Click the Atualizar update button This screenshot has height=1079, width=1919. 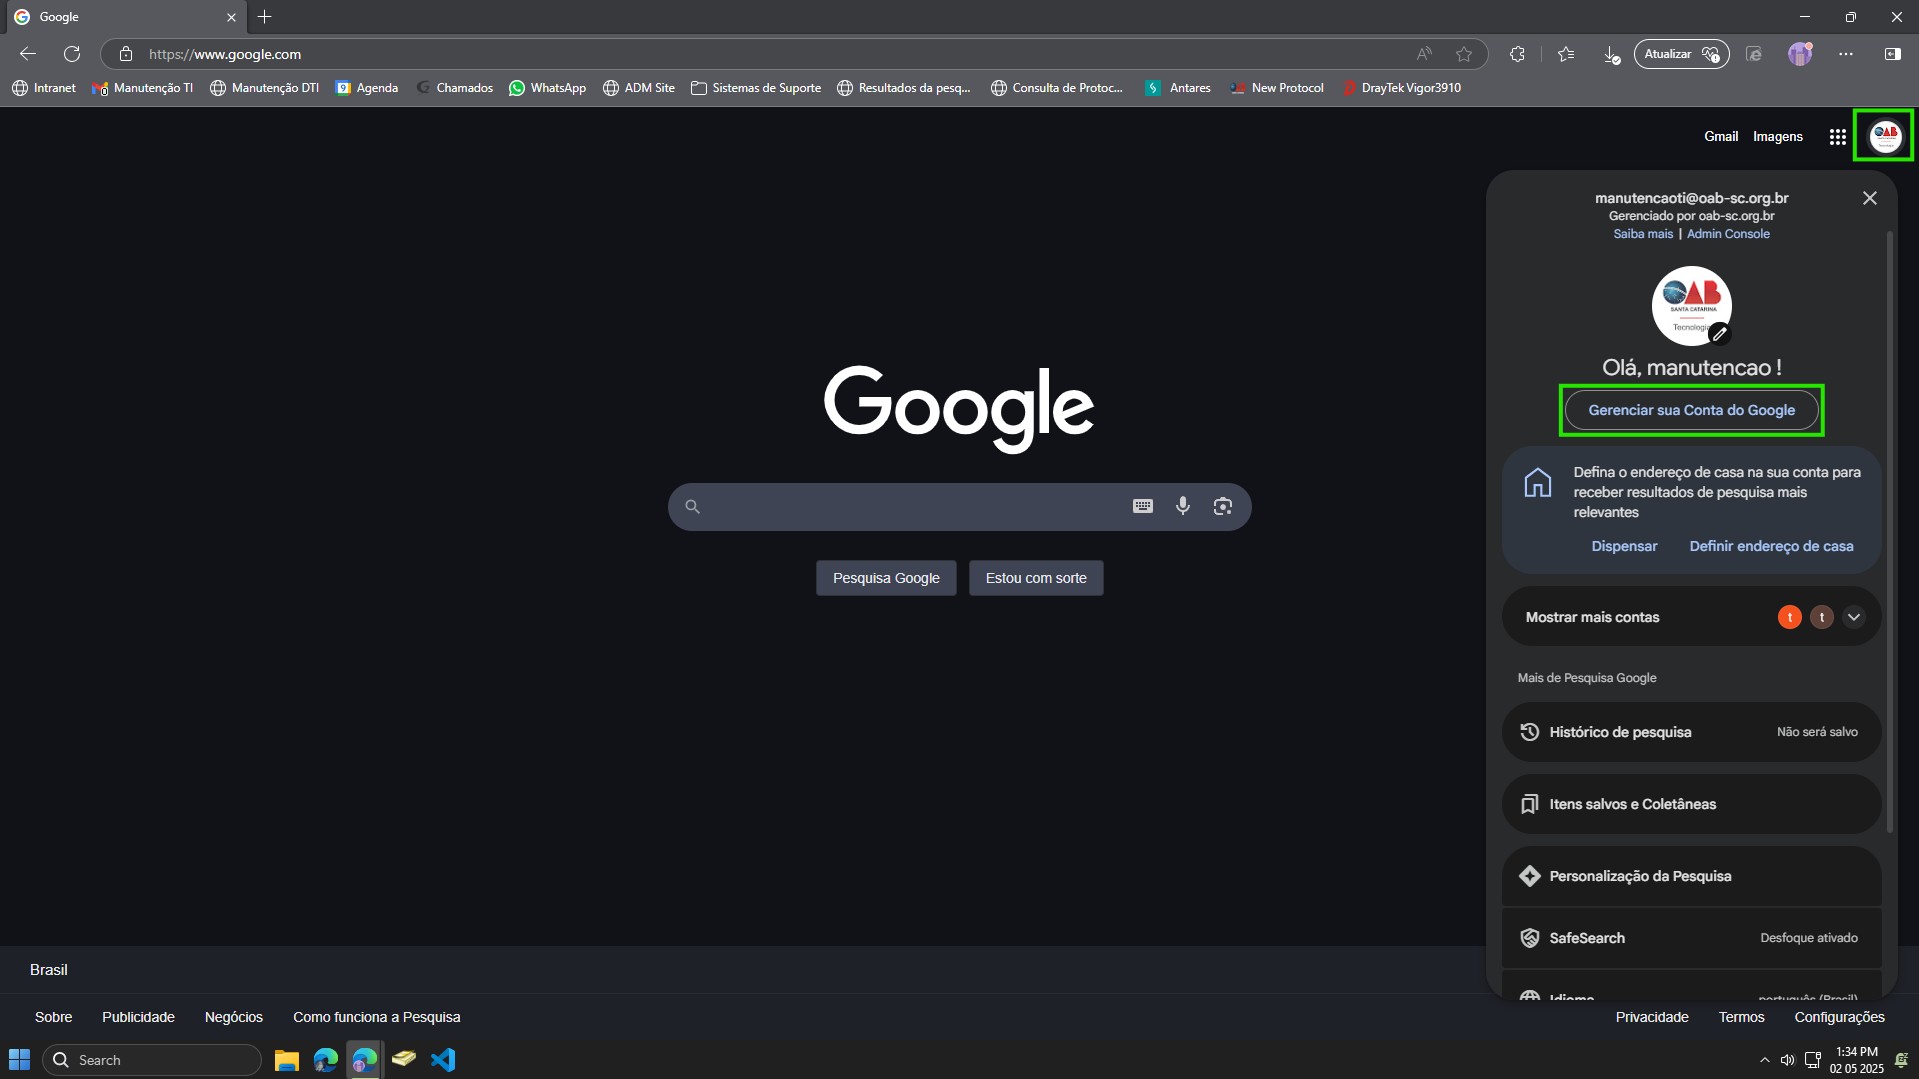1681,54
